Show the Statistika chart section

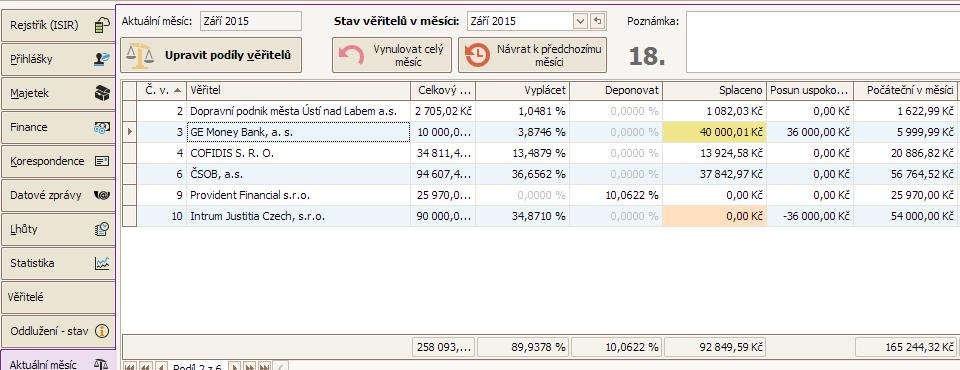tap(58, 263)
